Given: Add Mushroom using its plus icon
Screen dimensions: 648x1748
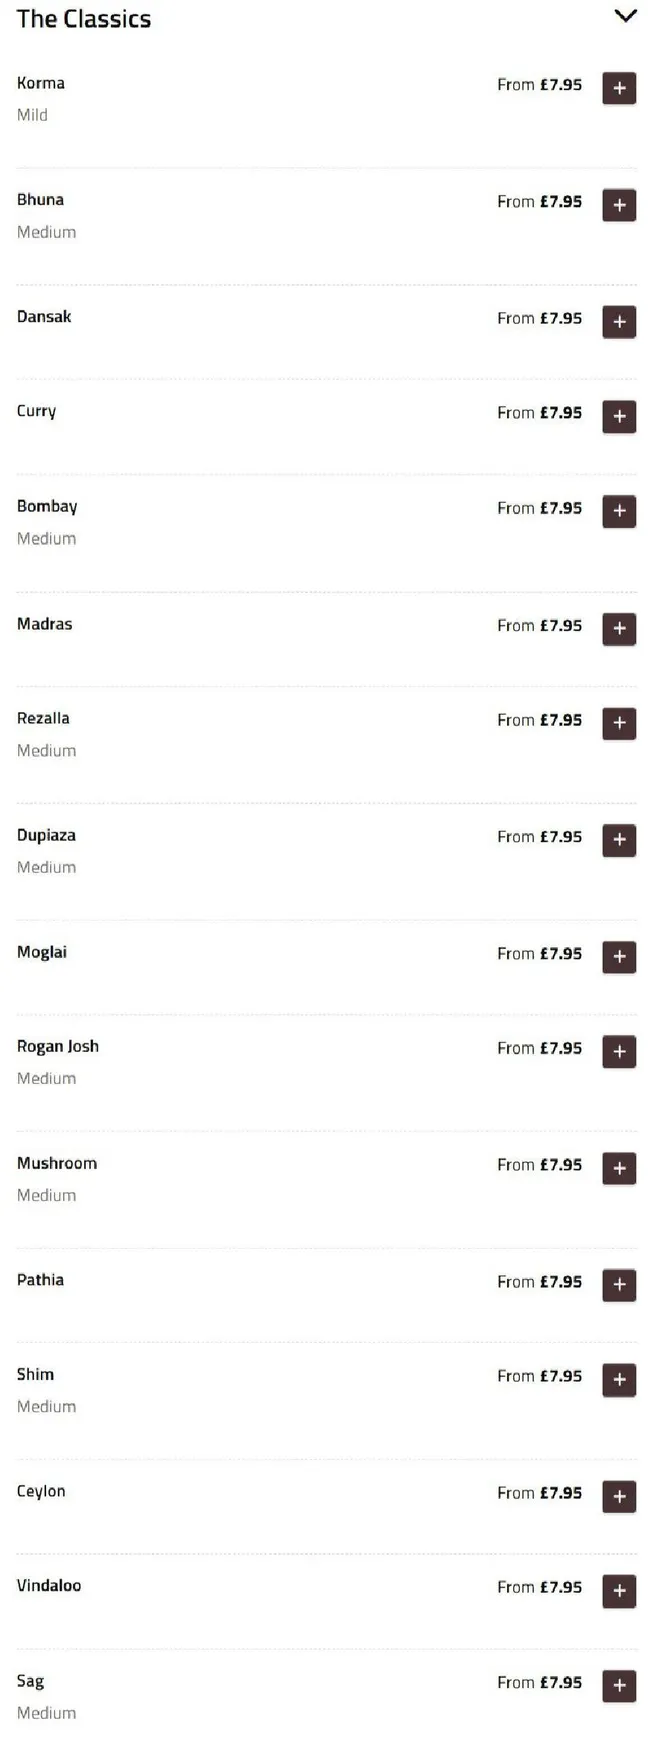Looking at the screenshot, I should pyautogui.click(x=619, y=1168).
